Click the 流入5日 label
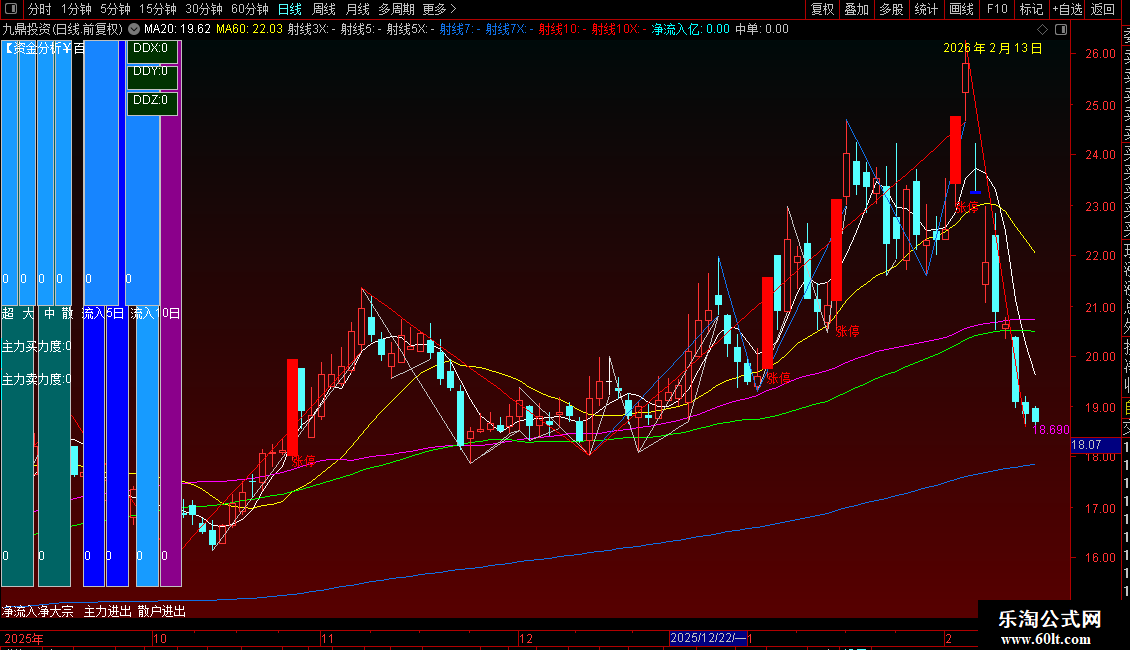Image resolution: width=1130 pixels, height=650 pixels. pyautogui.click(x=103, y=313)
